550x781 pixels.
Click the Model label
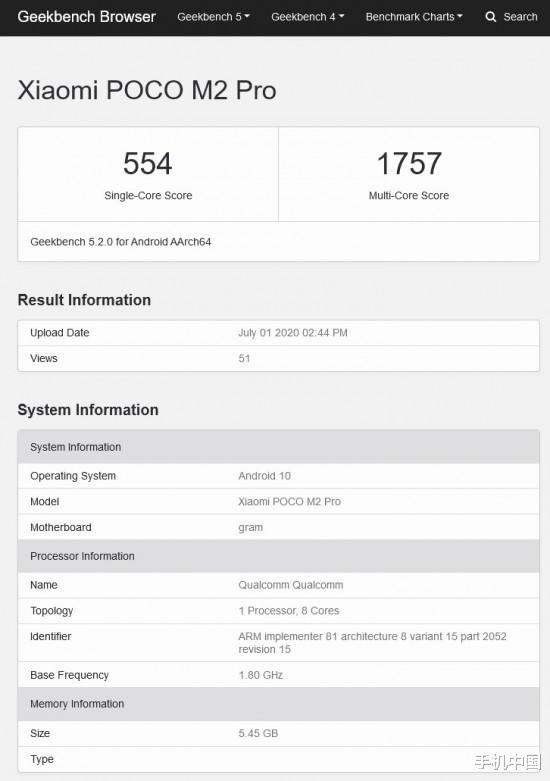coord(45,502)
